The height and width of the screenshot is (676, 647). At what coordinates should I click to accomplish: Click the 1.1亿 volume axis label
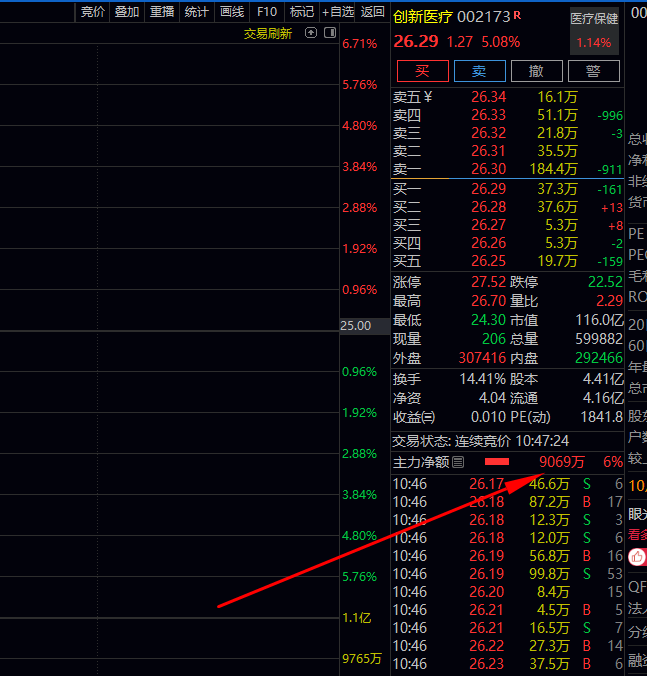point(356,618)
